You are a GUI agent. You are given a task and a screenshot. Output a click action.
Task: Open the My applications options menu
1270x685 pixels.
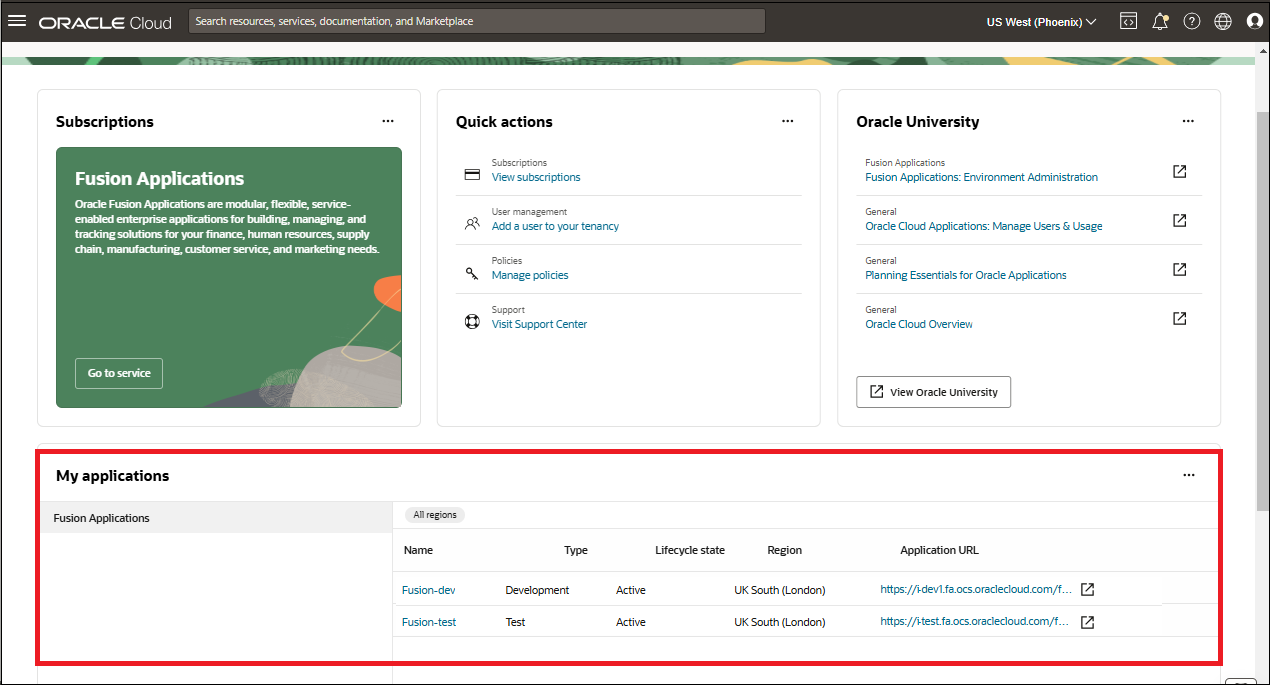pyautogui.click(x=1188, y=475)
